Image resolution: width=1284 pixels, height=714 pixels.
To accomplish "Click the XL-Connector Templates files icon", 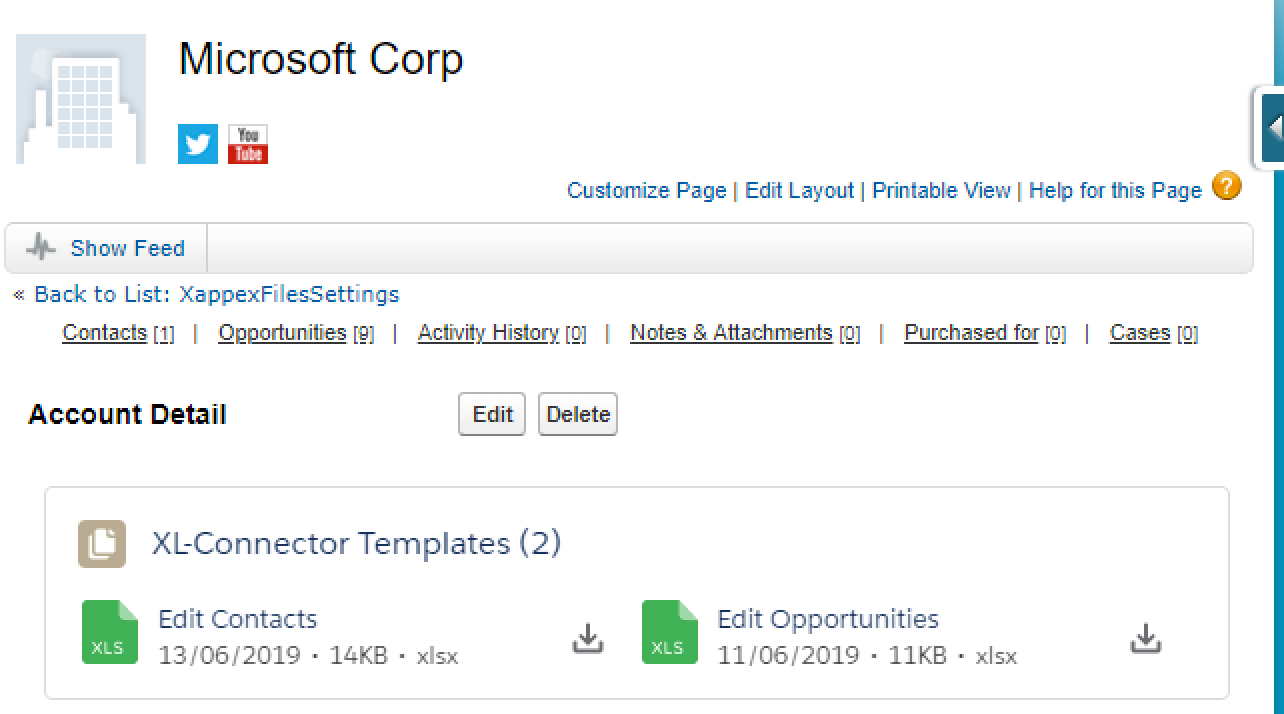I will 102,544.
